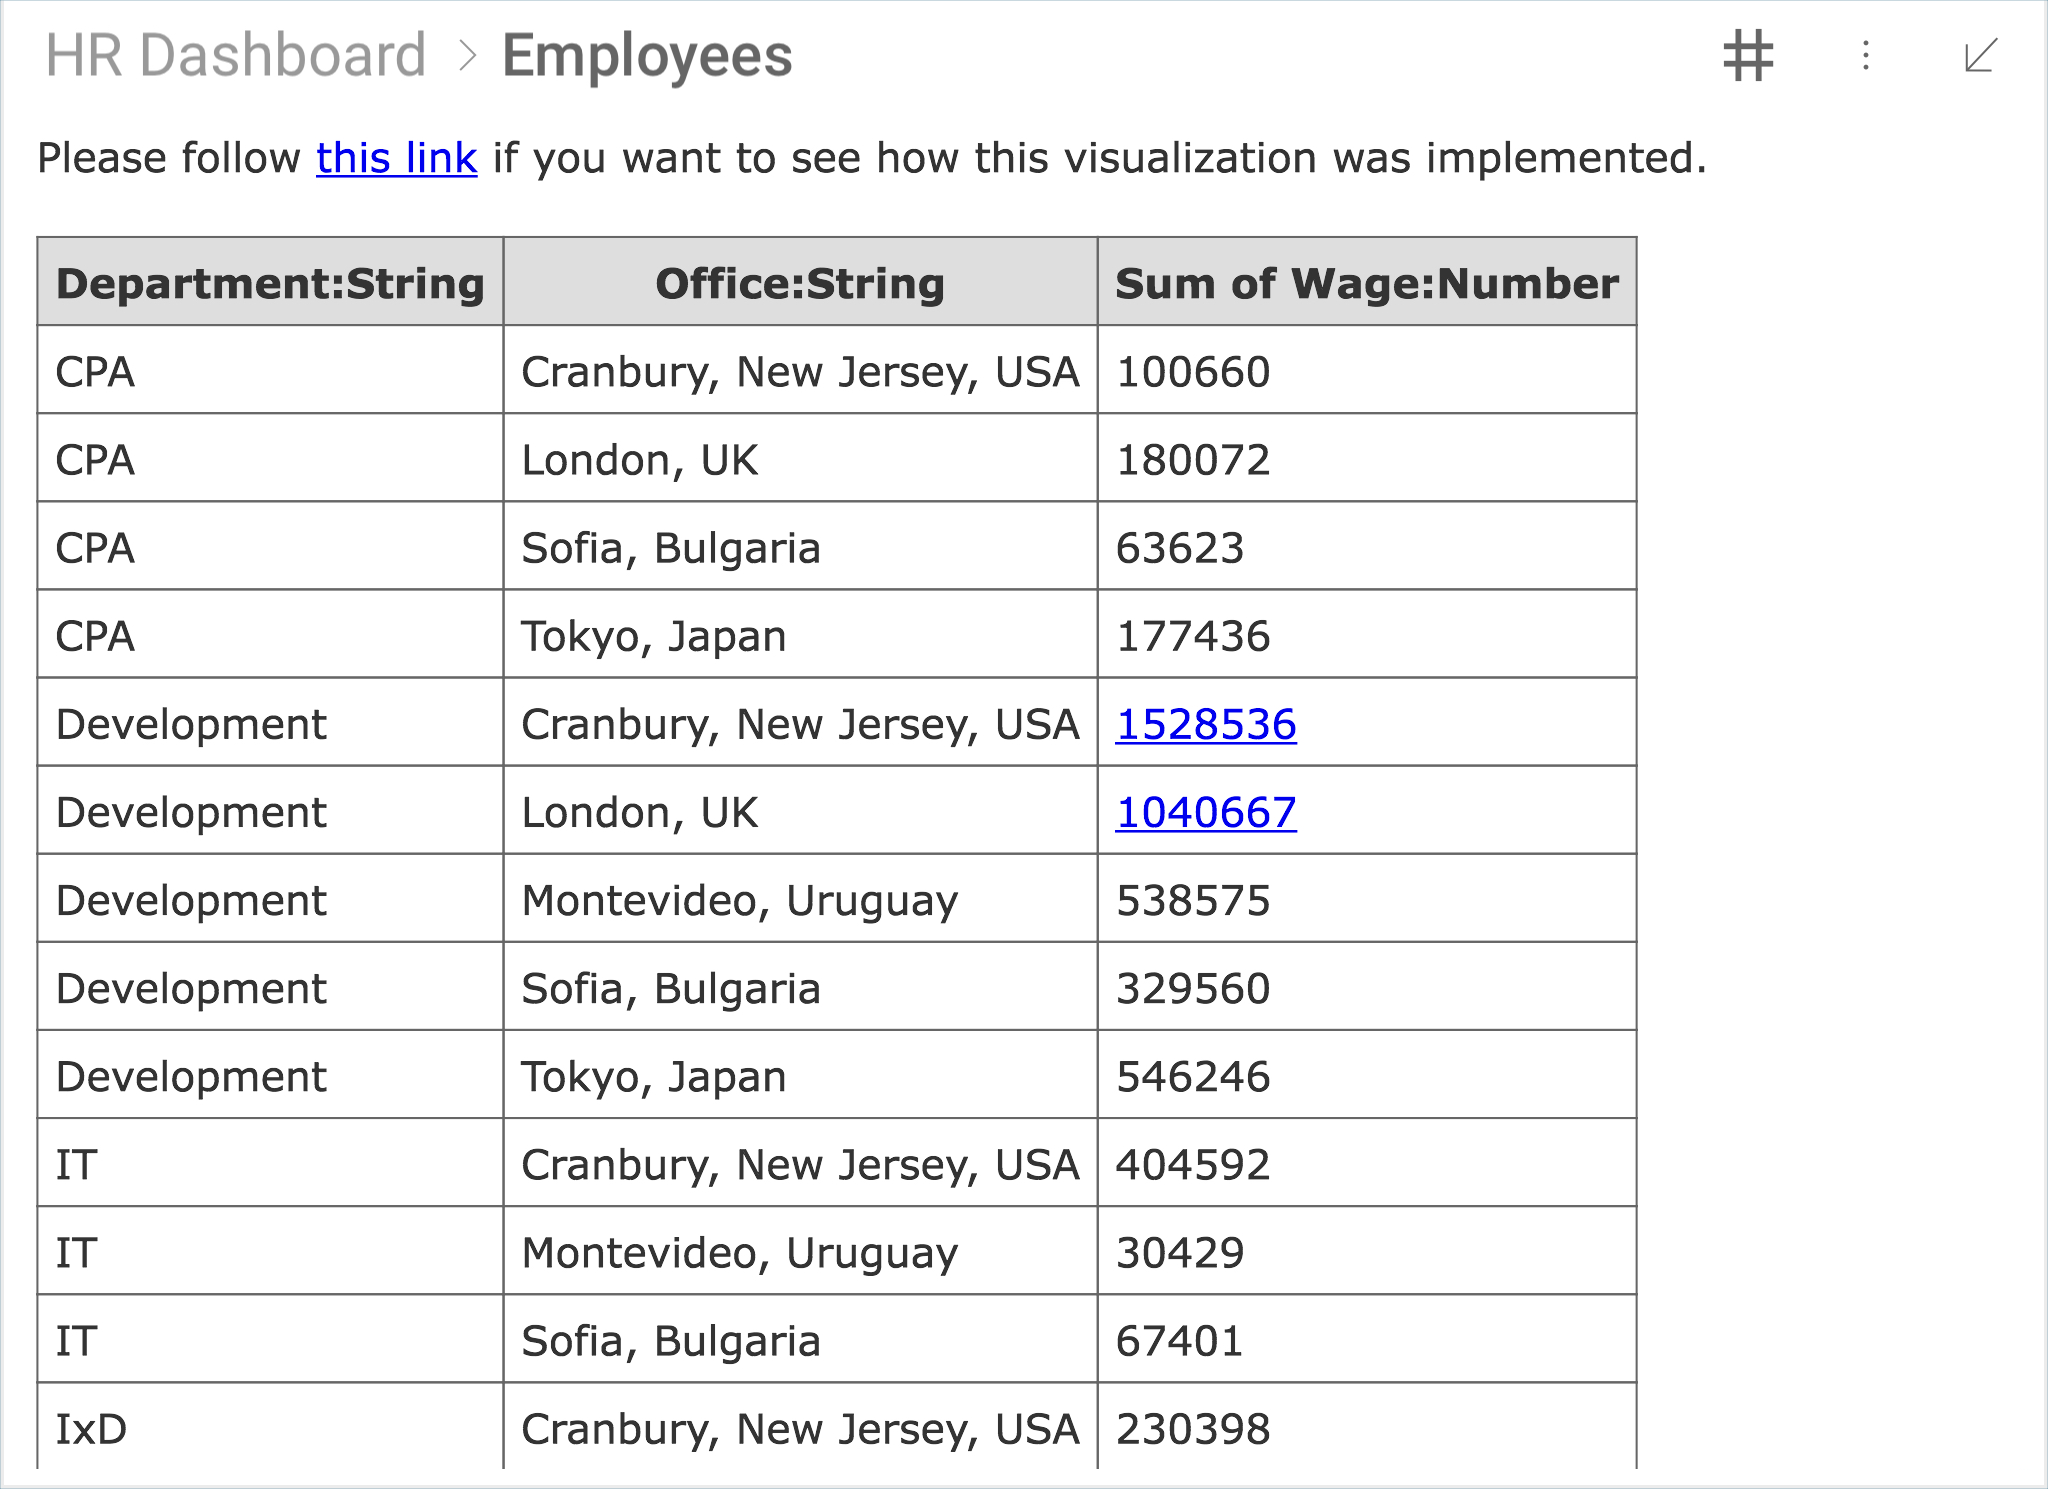Image resolution: width=2048 pixels, height=1489 pixels.
Task: Click the 1040667 wage link
Action: pos(1205,812)
